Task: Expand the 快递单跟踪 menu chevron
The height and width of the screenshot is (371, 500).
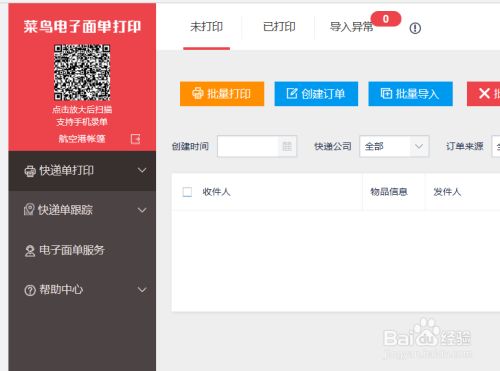Action: tap(142, 210)
